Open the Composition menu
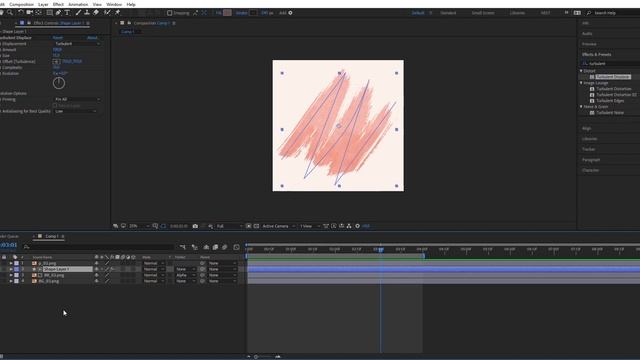This screenshot has height=360, width=640. coord(21,4)
